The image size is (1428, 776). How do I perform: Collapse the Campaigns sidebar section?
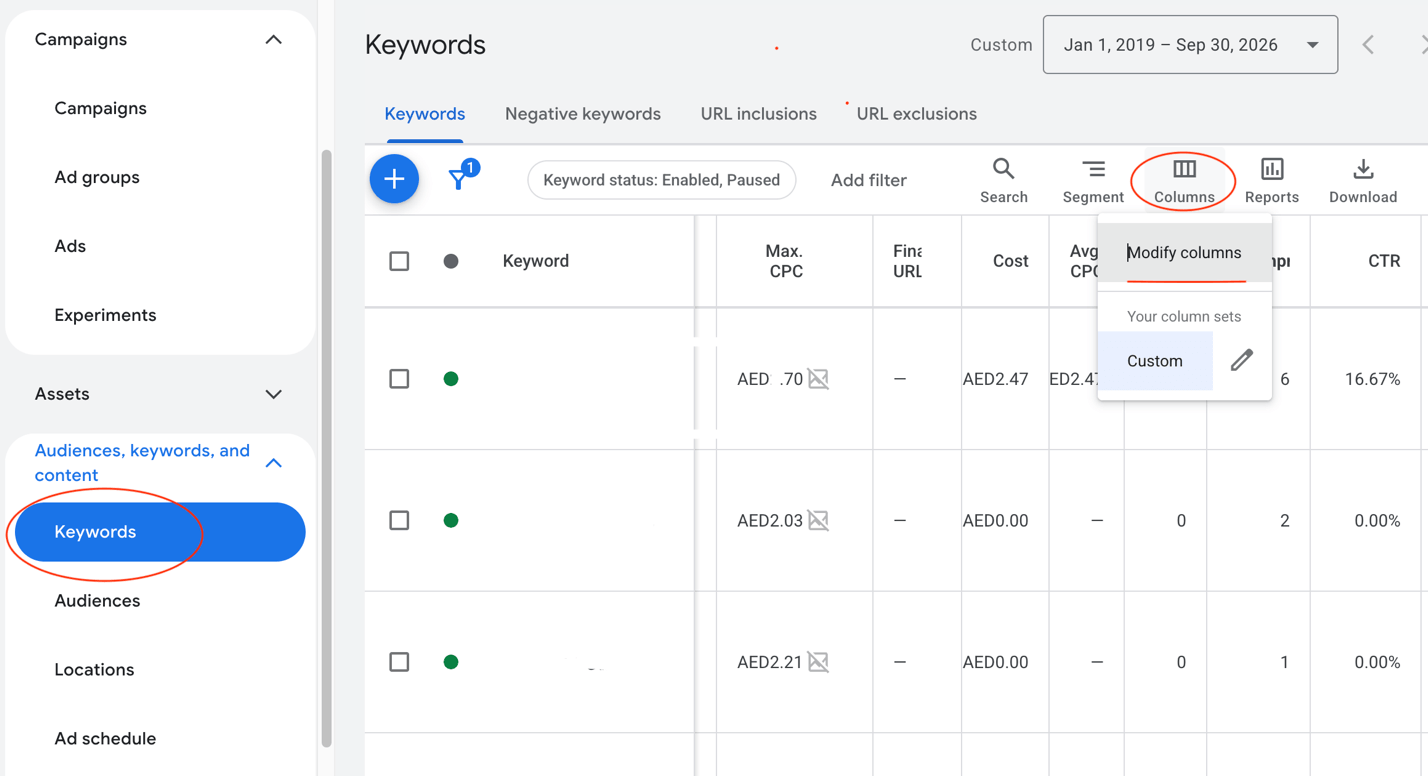(273, 40)
